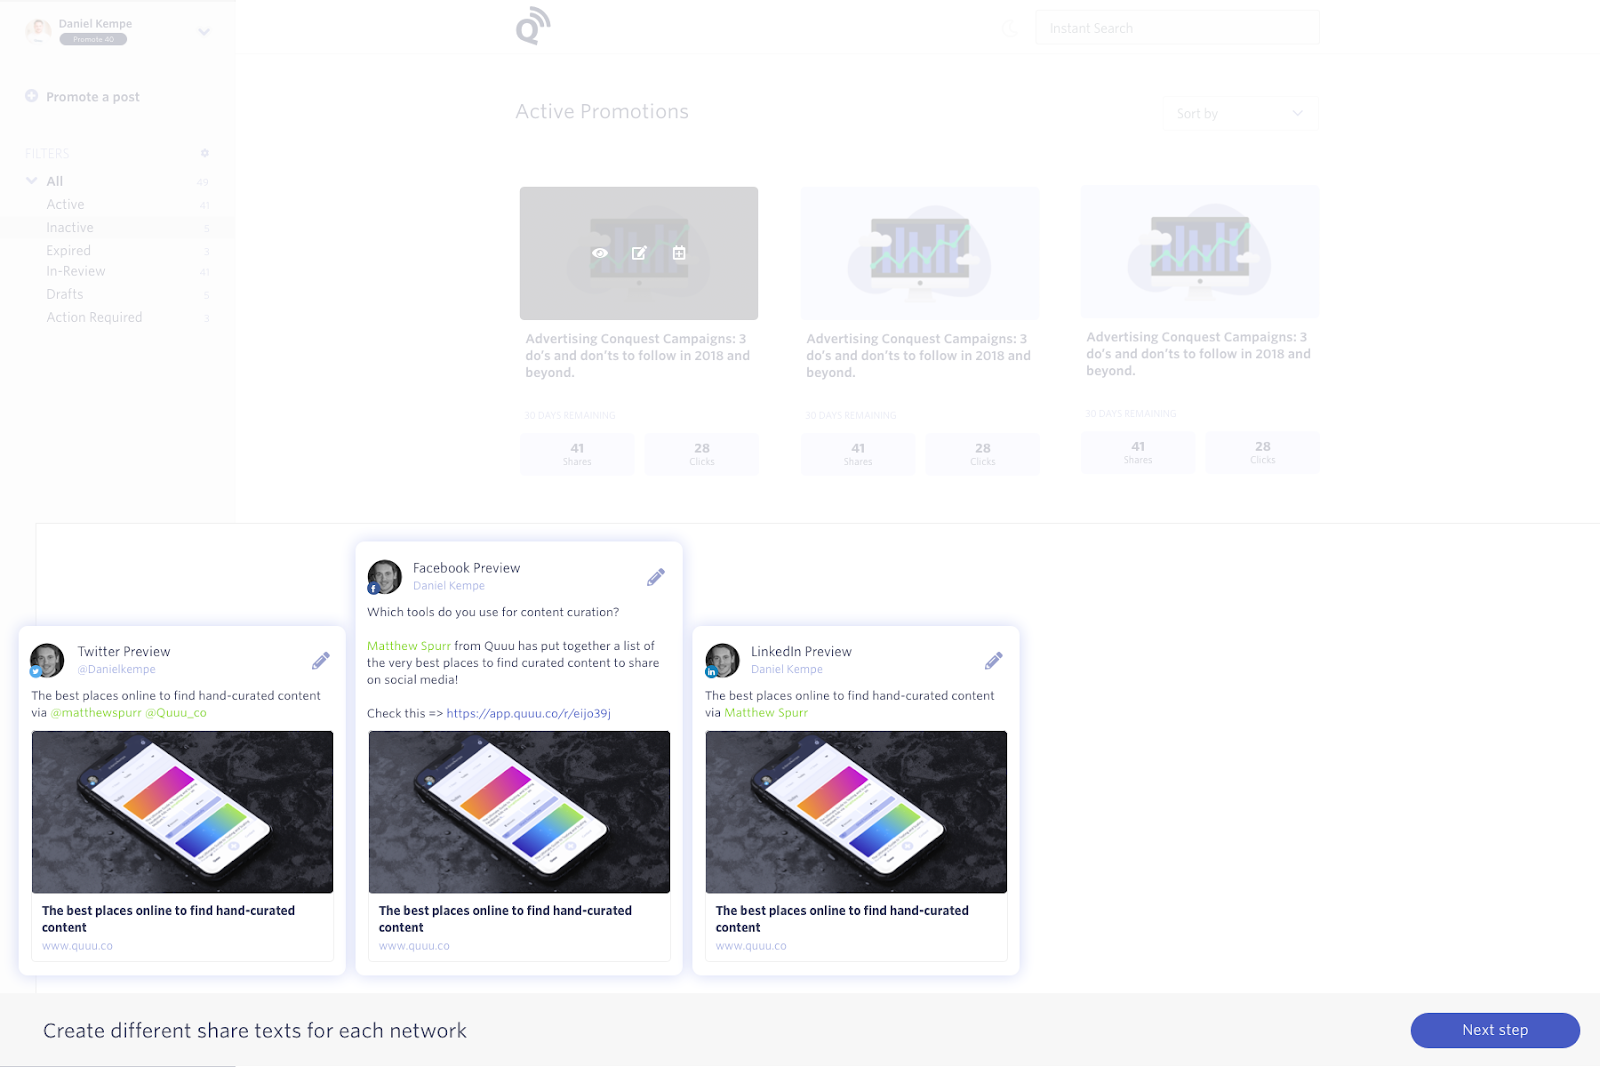Expand the Daniel Kempe account dropdown
Viewport: 1600px width, 1067px height.
204,32
